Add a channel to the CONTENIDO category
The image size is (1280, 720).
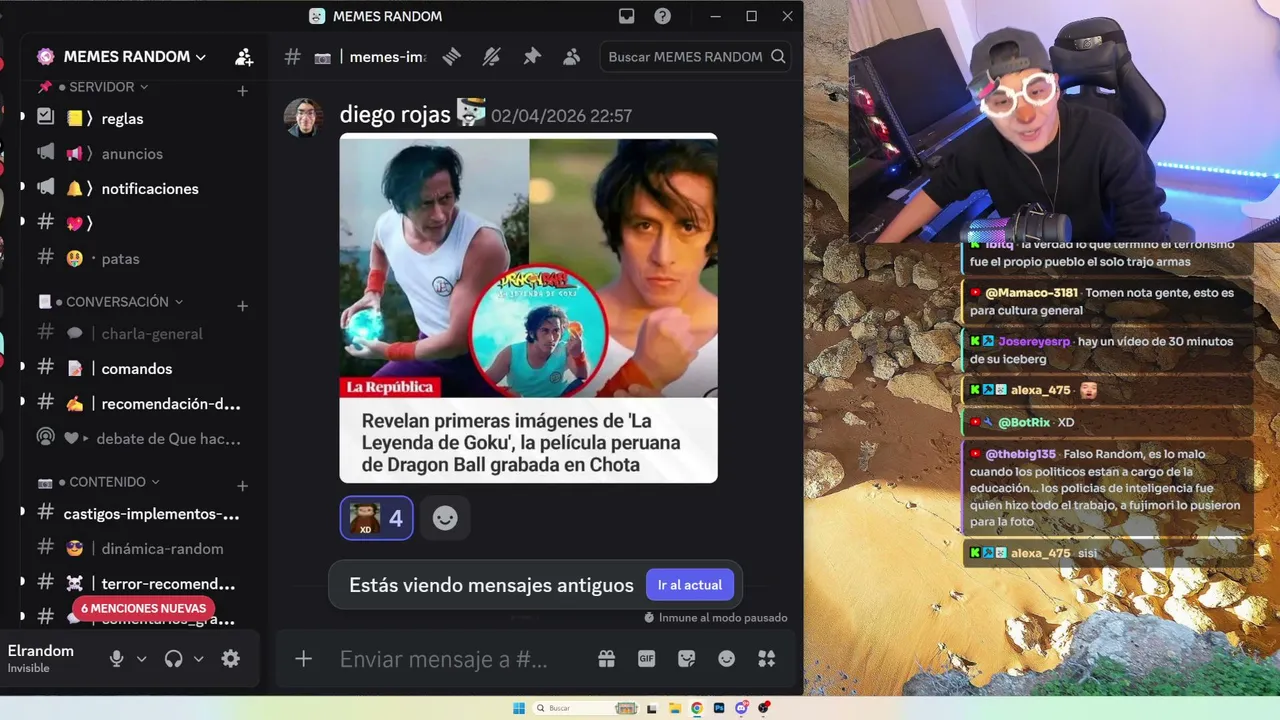coord(242,485)
